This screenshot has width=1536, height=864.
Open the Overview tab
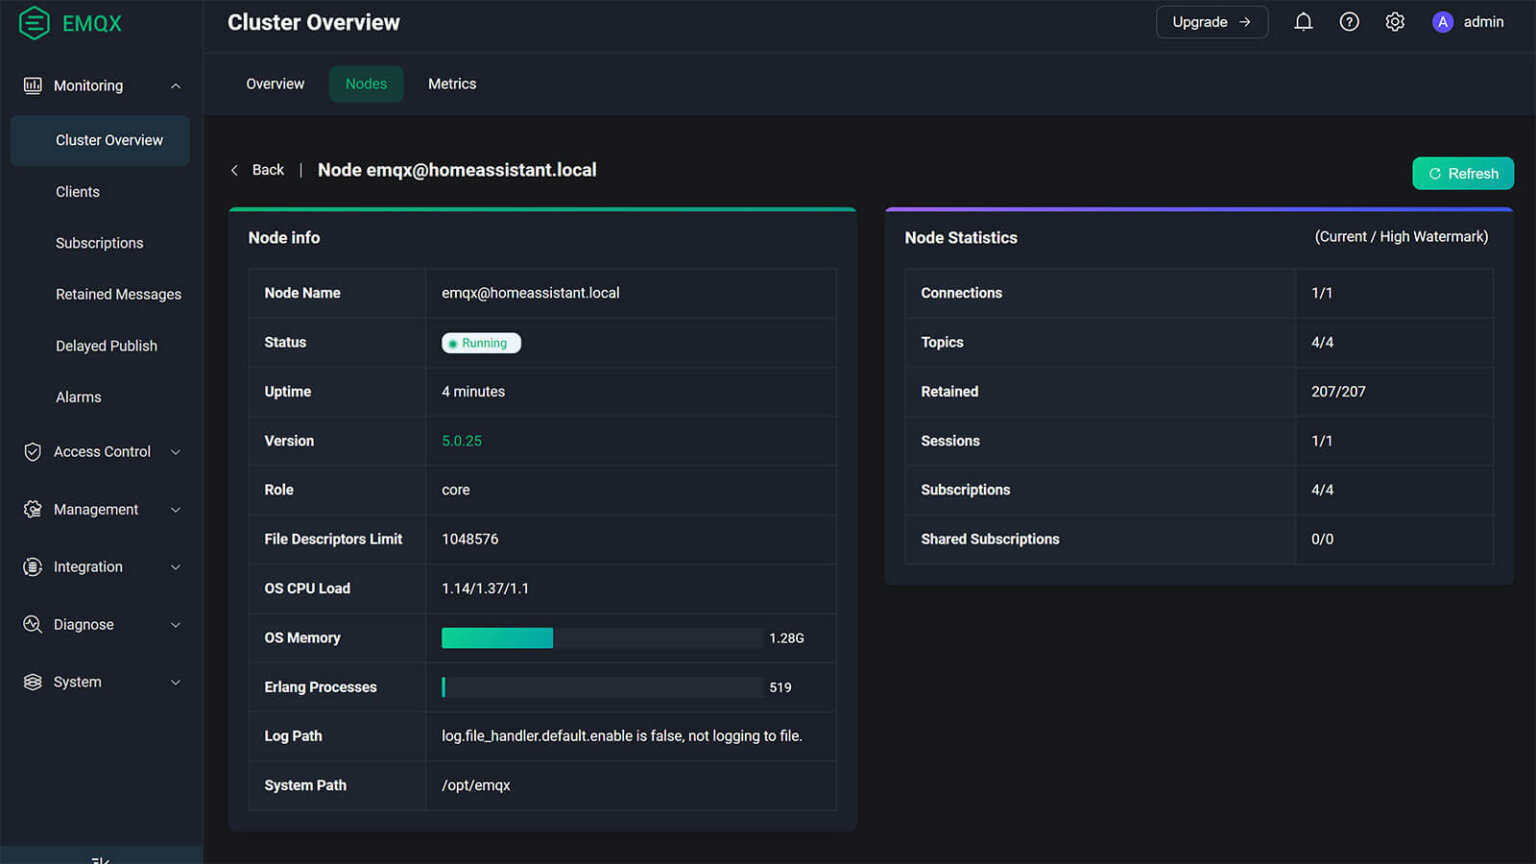coord(275,84)
